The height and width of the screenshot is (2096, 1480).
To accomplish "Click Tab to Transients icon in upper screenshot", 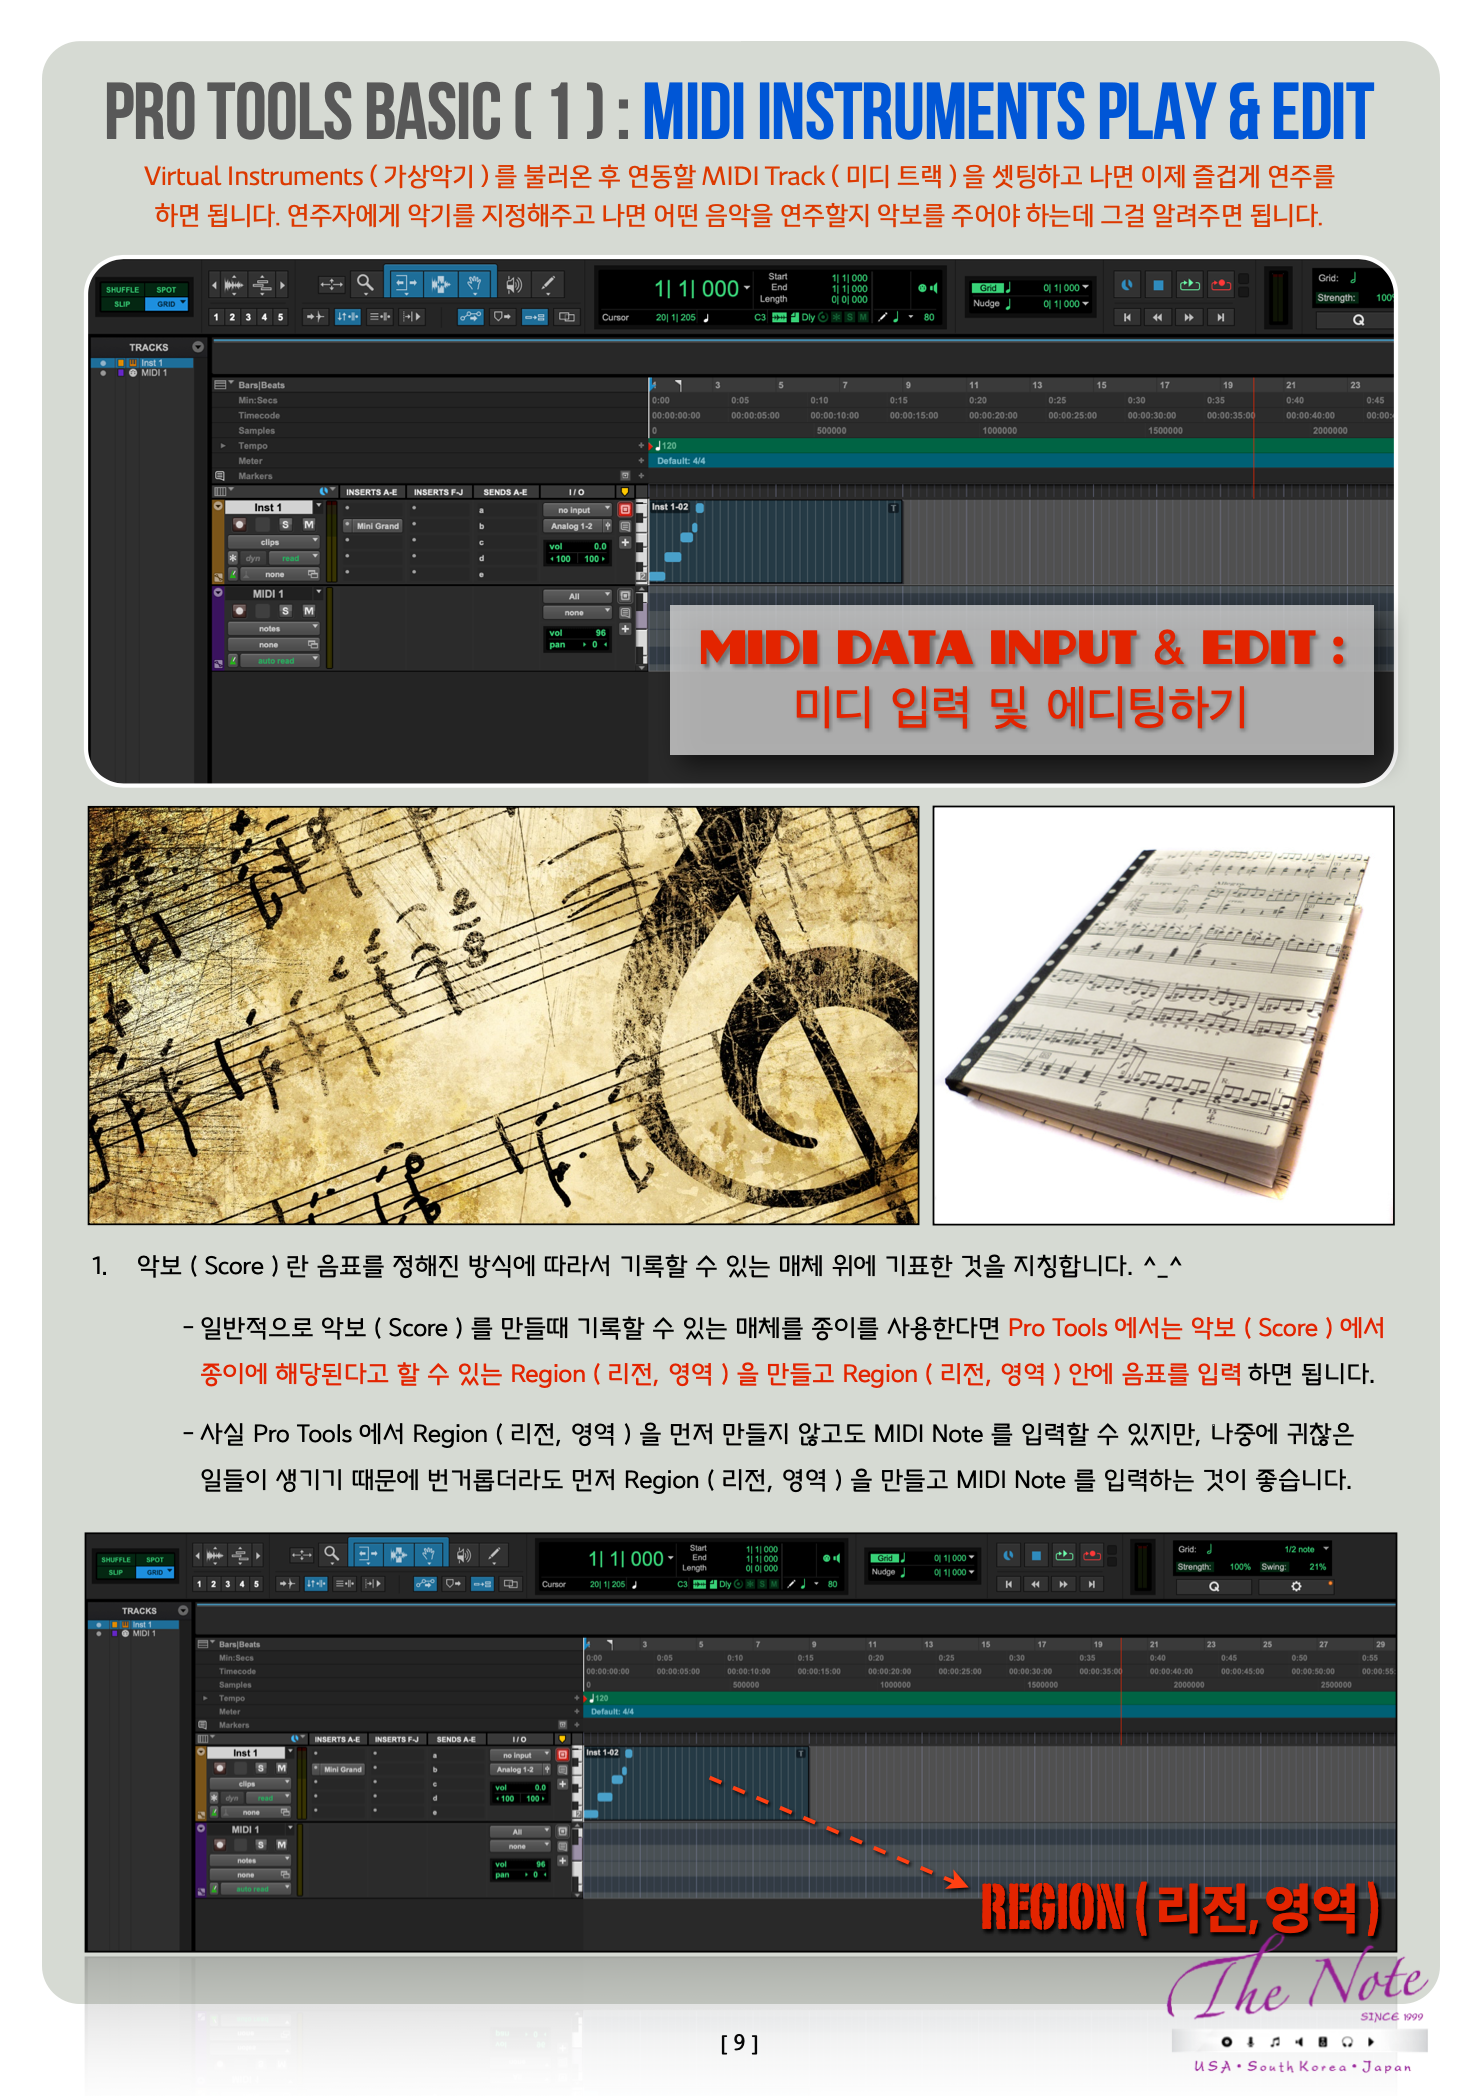I will point(315,317).
